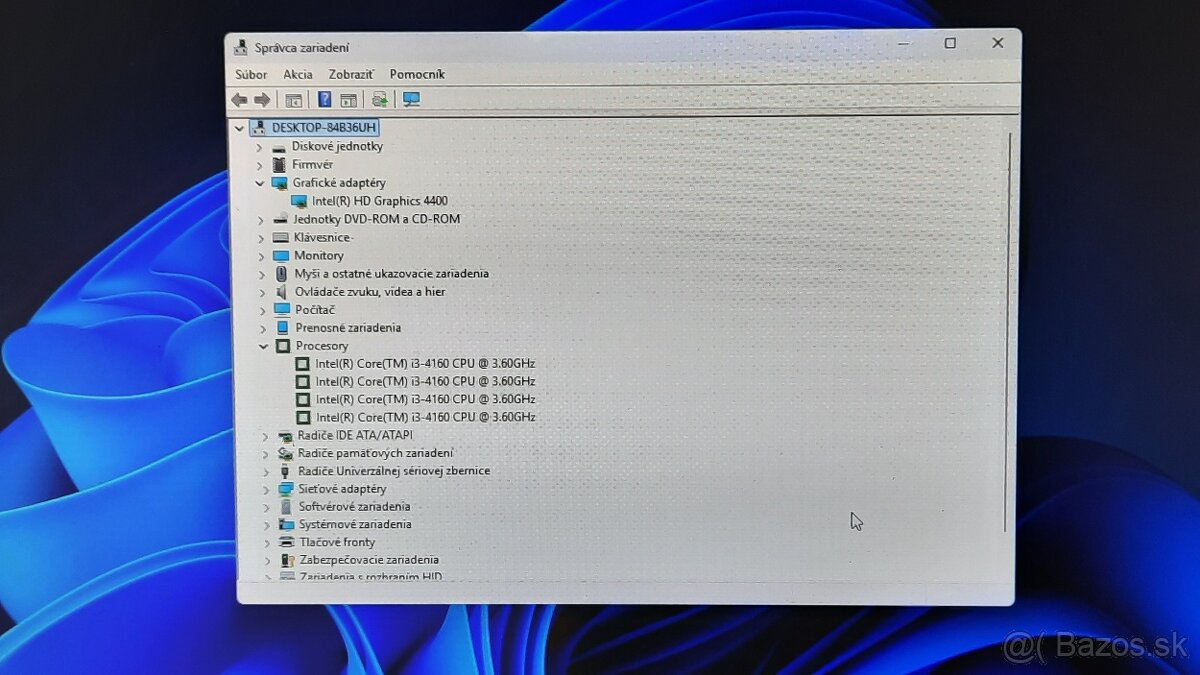Image resolution: width=1200 pixels, height=675 pixels.
Task: Click the Properties toolbar icon
Action: point(348,99)
